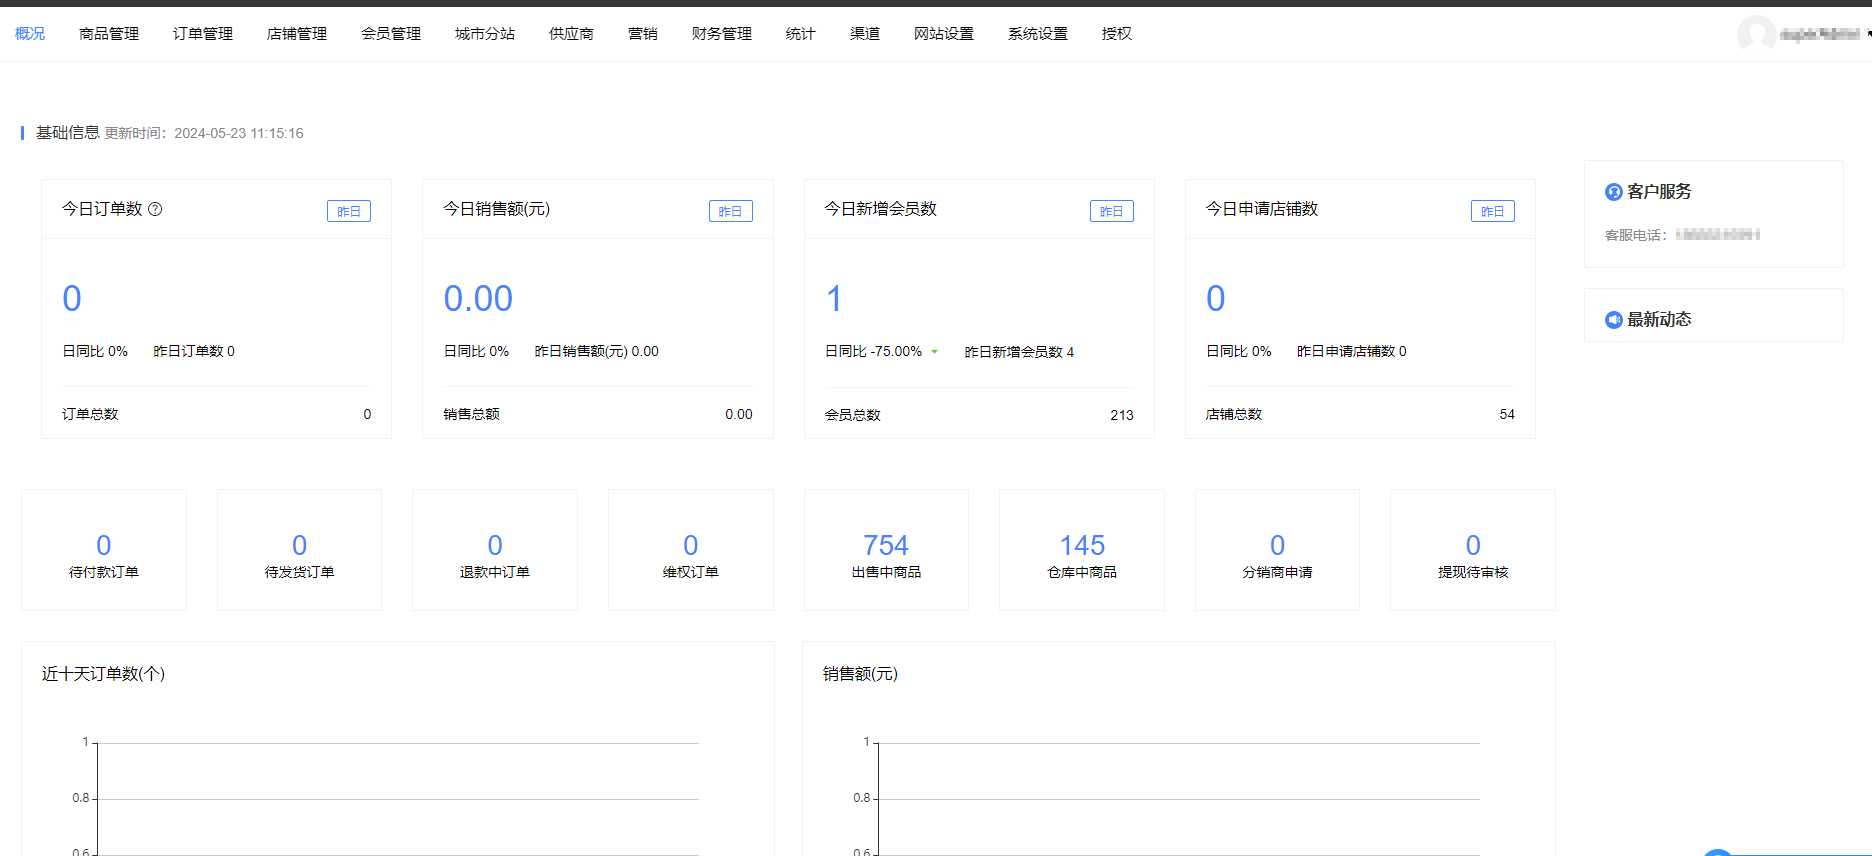The image size is (1872, 856).
Task: Toggle 昨日 on the 今日新增会员数 card
Action: 1112,211
